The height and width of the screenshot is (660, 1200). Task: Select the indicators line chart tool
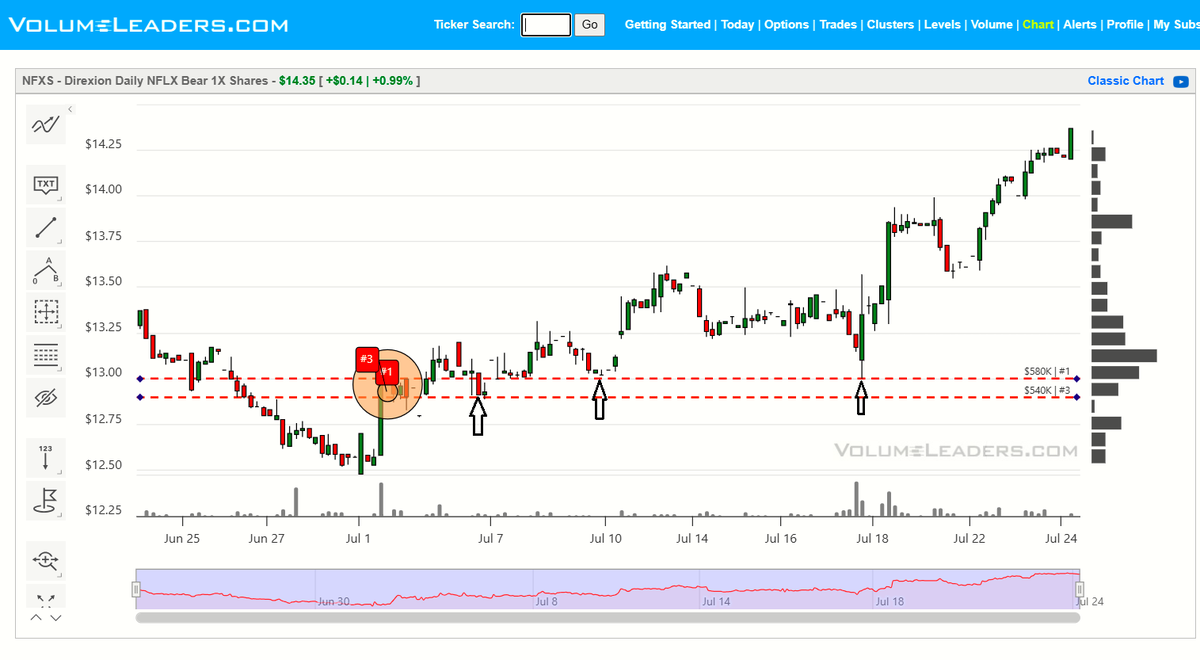click(x=46, y=125)
